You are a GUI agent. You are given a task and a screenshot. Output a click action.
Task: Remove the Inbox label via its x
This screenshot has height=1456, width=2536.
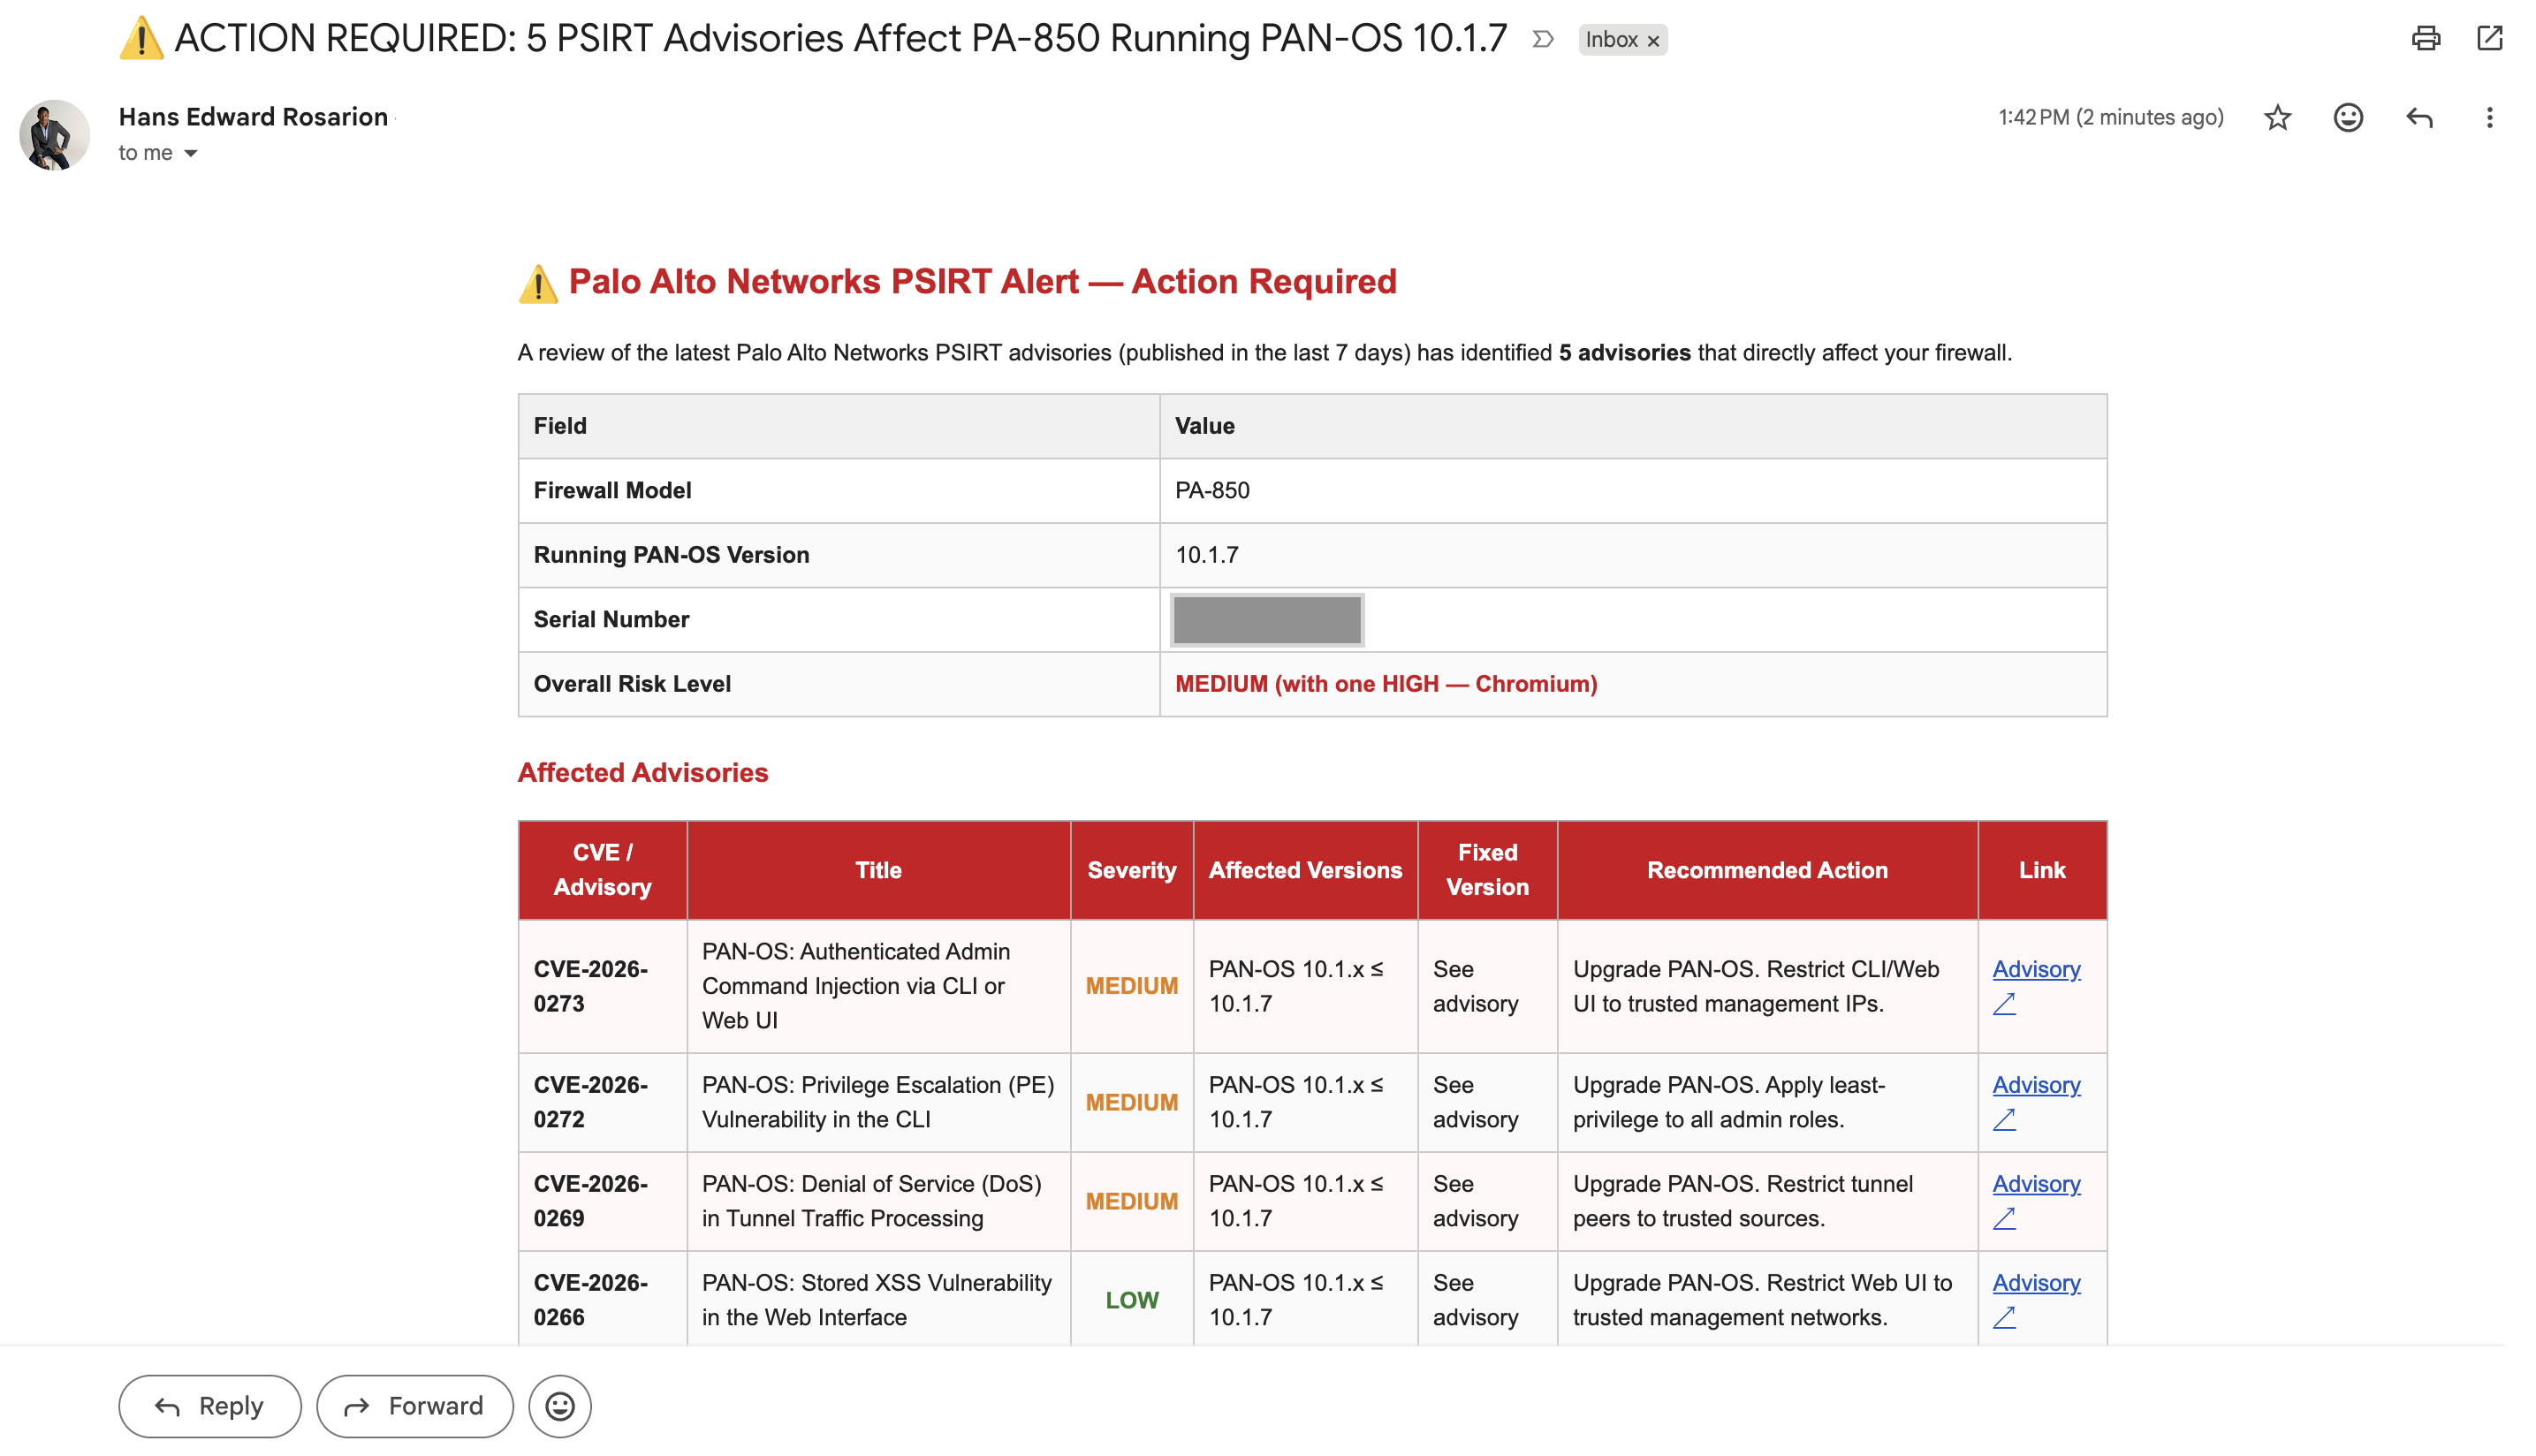pos(1653,41)
